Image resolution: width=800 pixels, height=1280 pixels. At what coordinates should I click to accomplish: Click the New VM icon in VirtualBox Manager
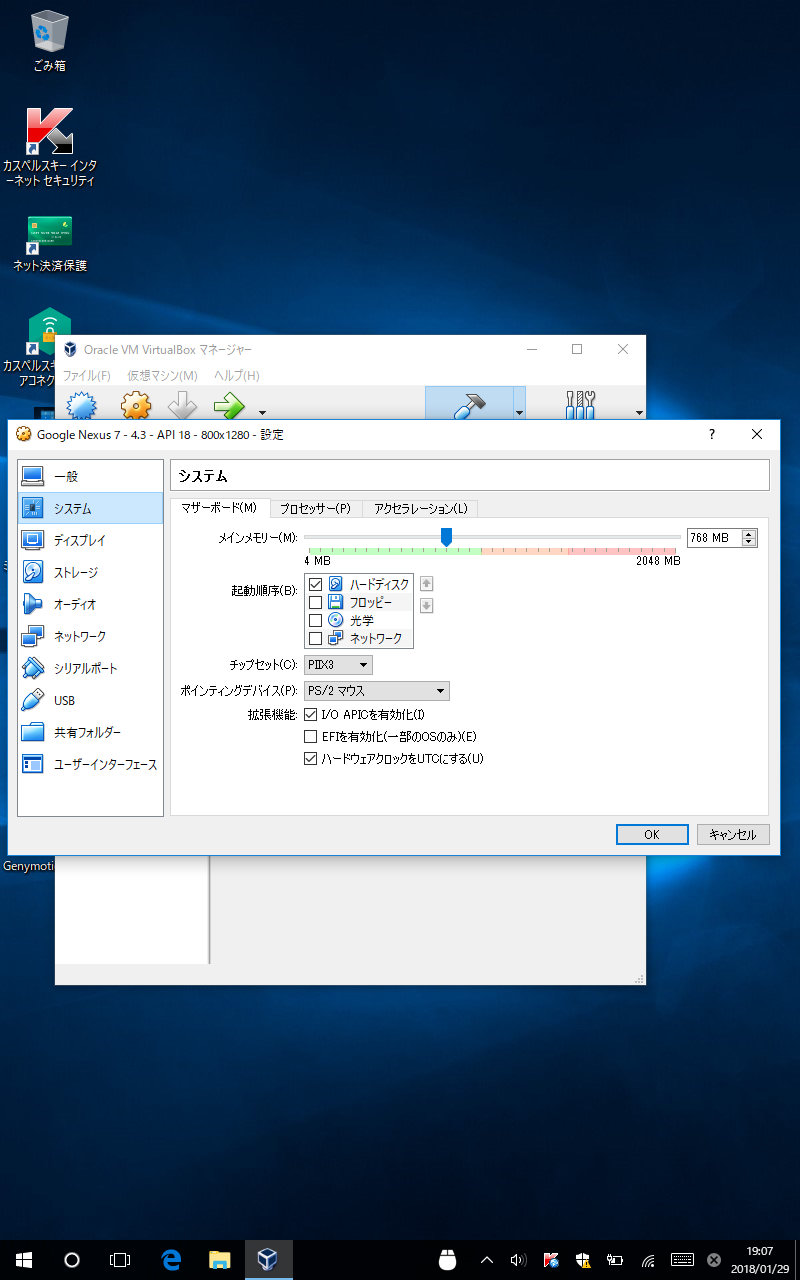click(x=81, y=406)
